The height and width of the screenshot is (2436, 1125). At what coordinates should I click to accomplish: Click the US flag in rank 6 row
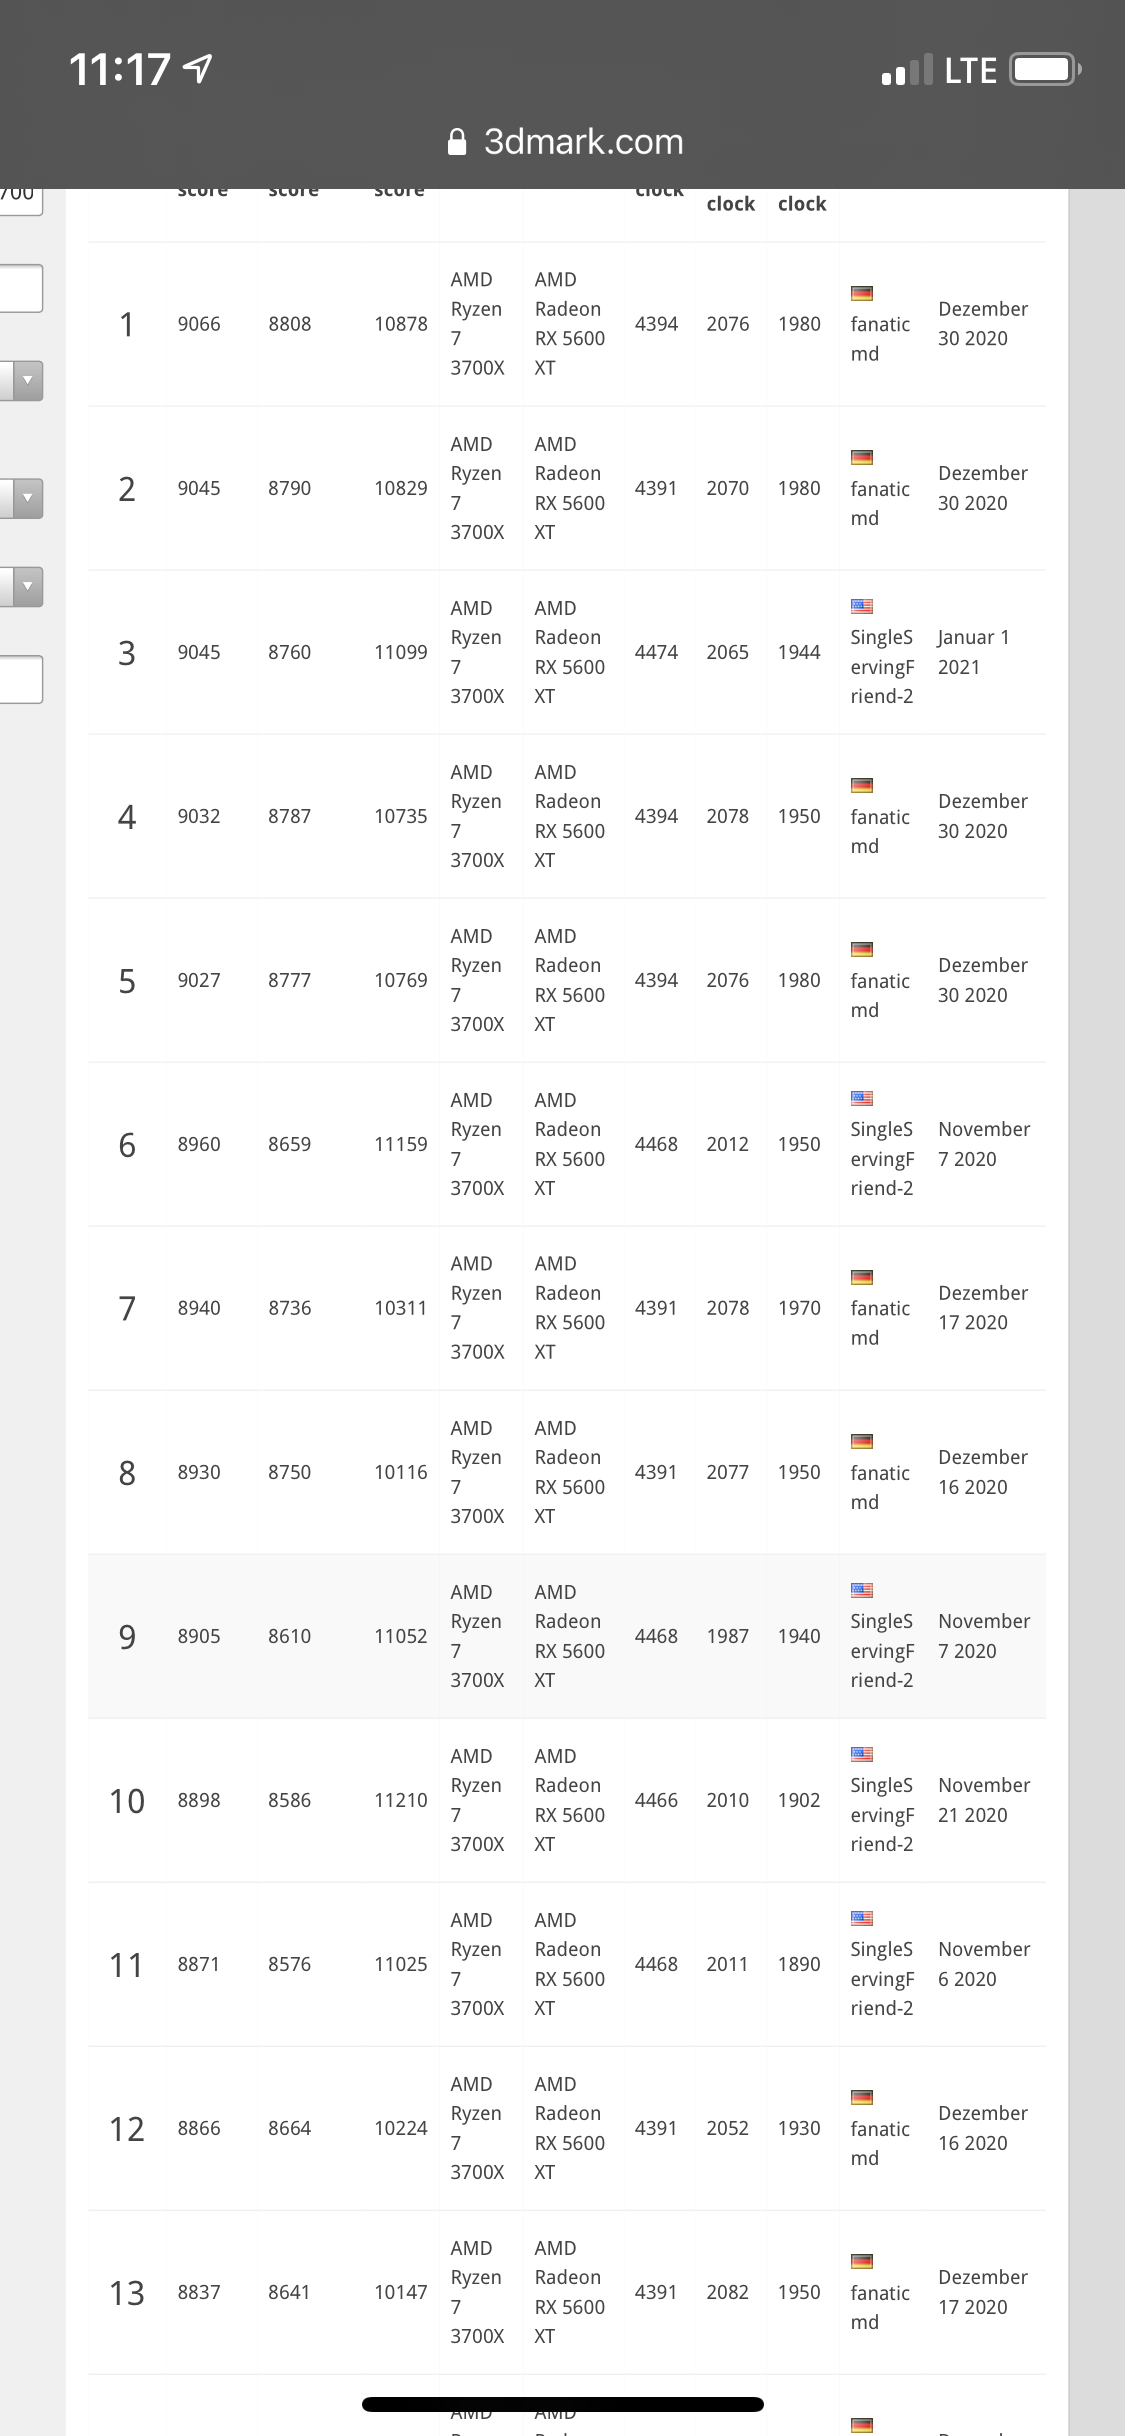pyautogui.click(x=862, y=1098)
